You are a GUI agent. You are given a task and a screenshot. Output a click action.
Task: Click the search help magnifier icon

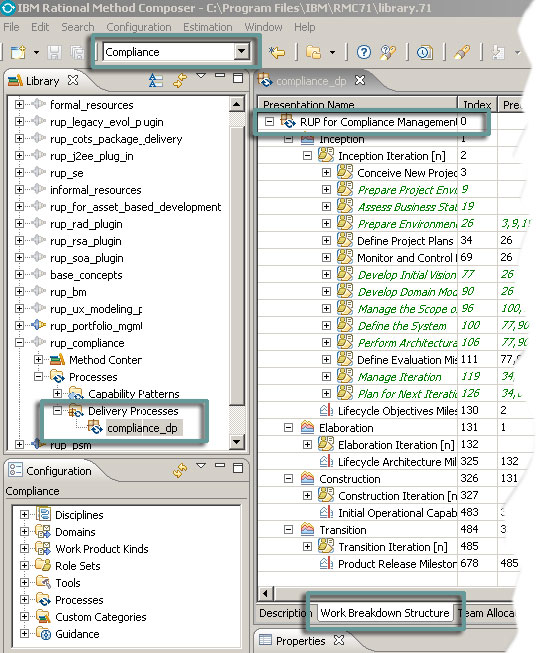pos(388,52)
